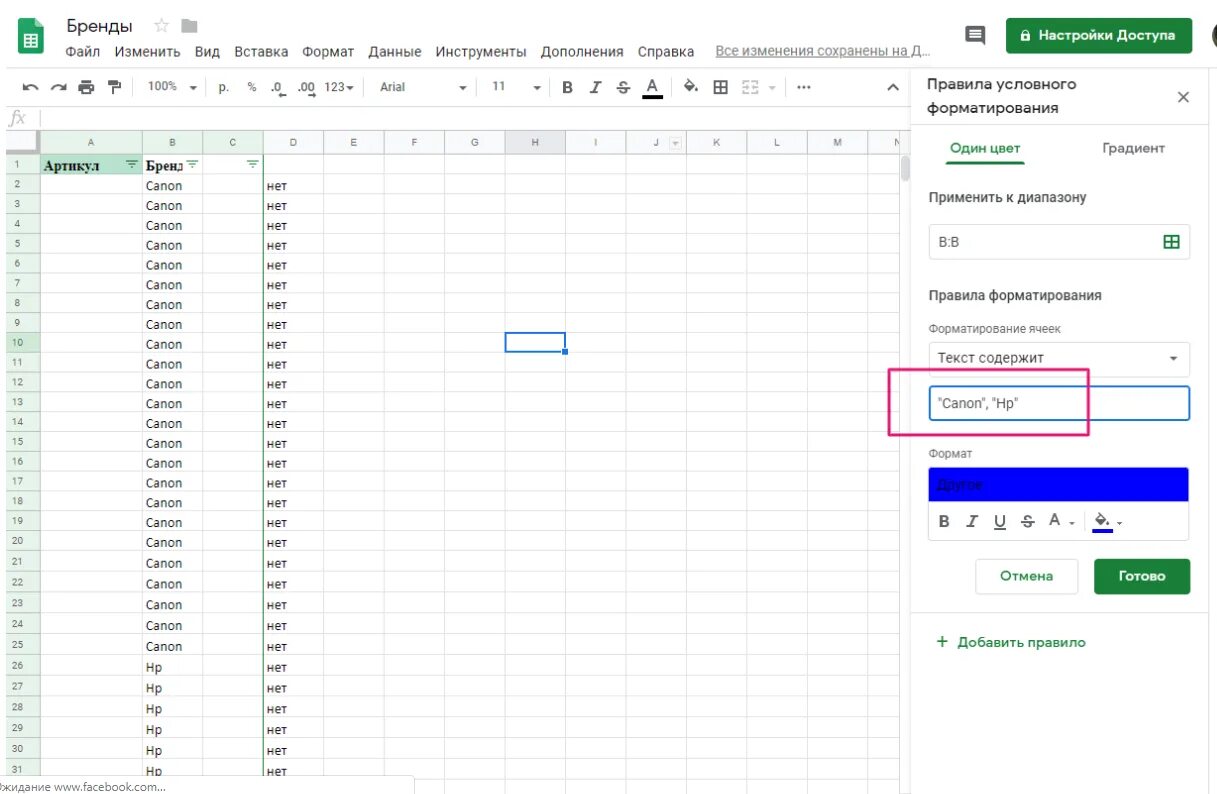
Task: Click the Redo arrow in toolbar
Action: pos(59,88)
